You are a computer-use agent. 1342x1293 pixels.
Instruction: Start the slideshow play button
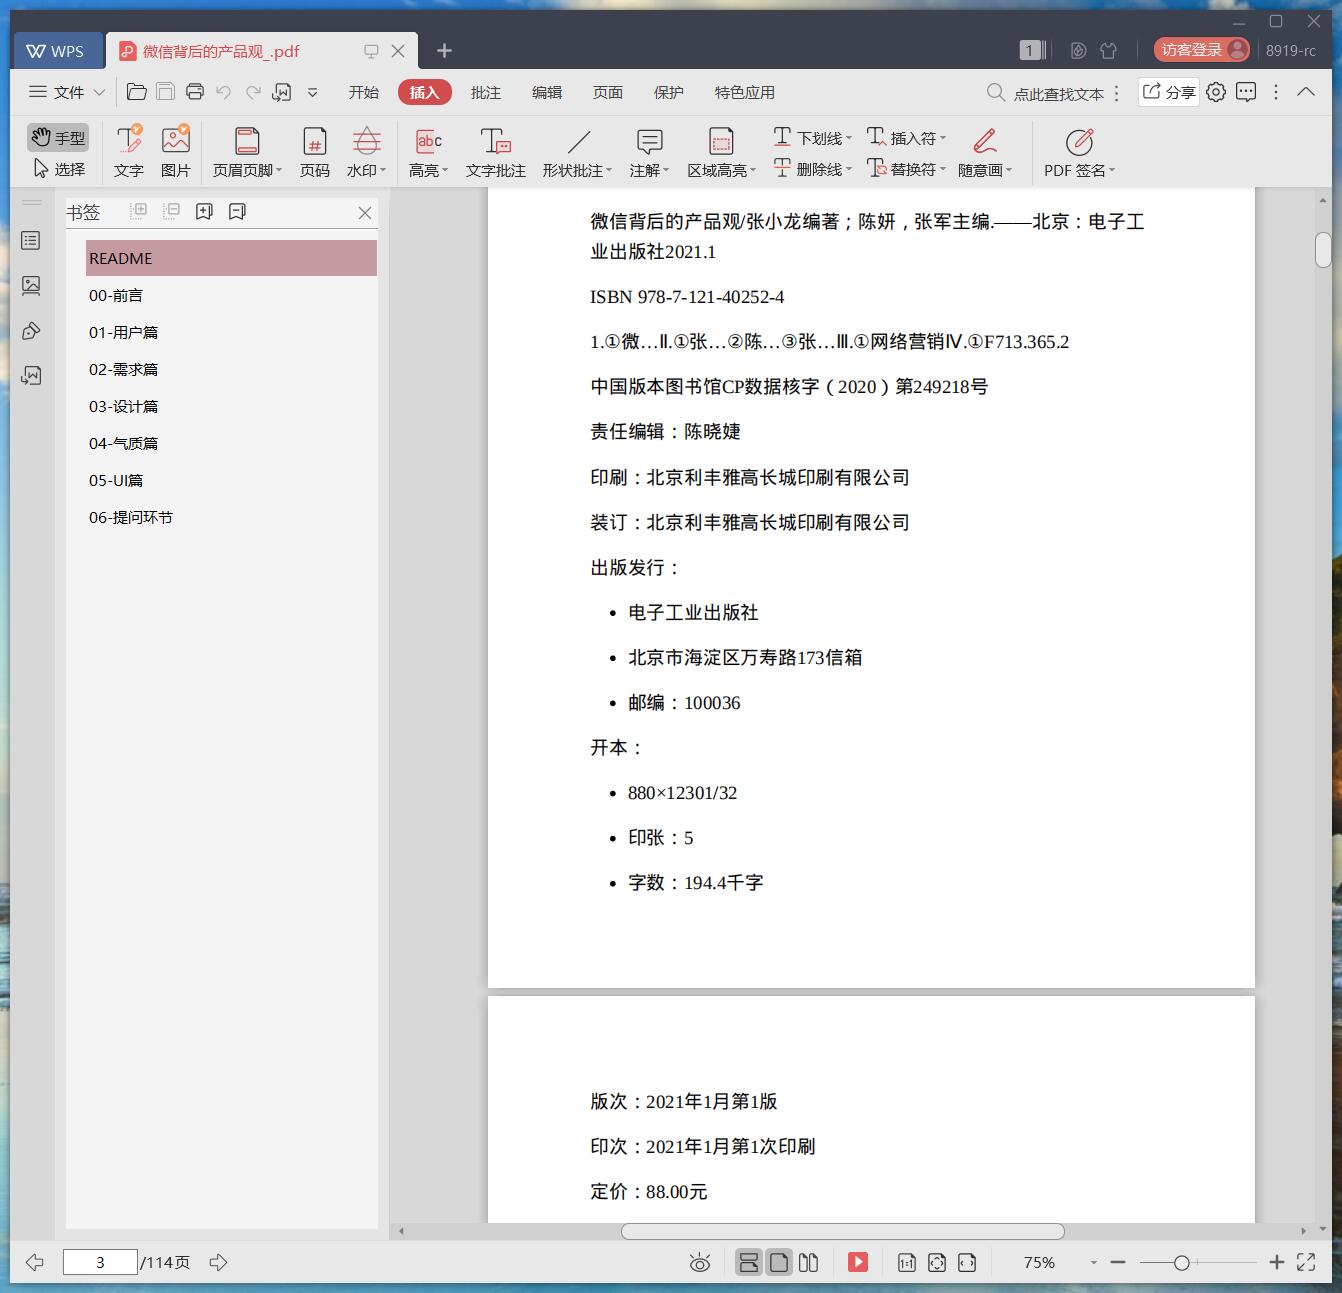[x=858, y=1262]
